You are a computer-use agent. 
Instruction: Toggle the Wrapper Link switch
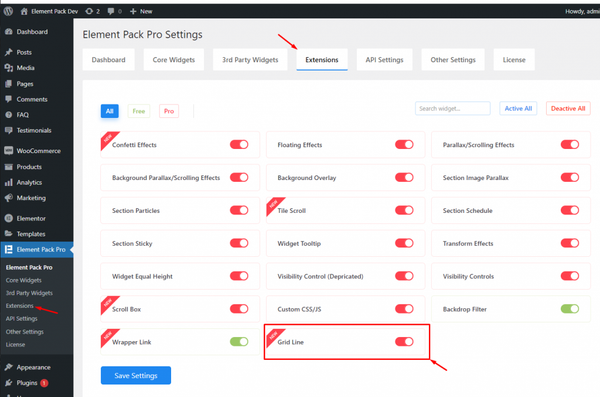coord(239,341)
